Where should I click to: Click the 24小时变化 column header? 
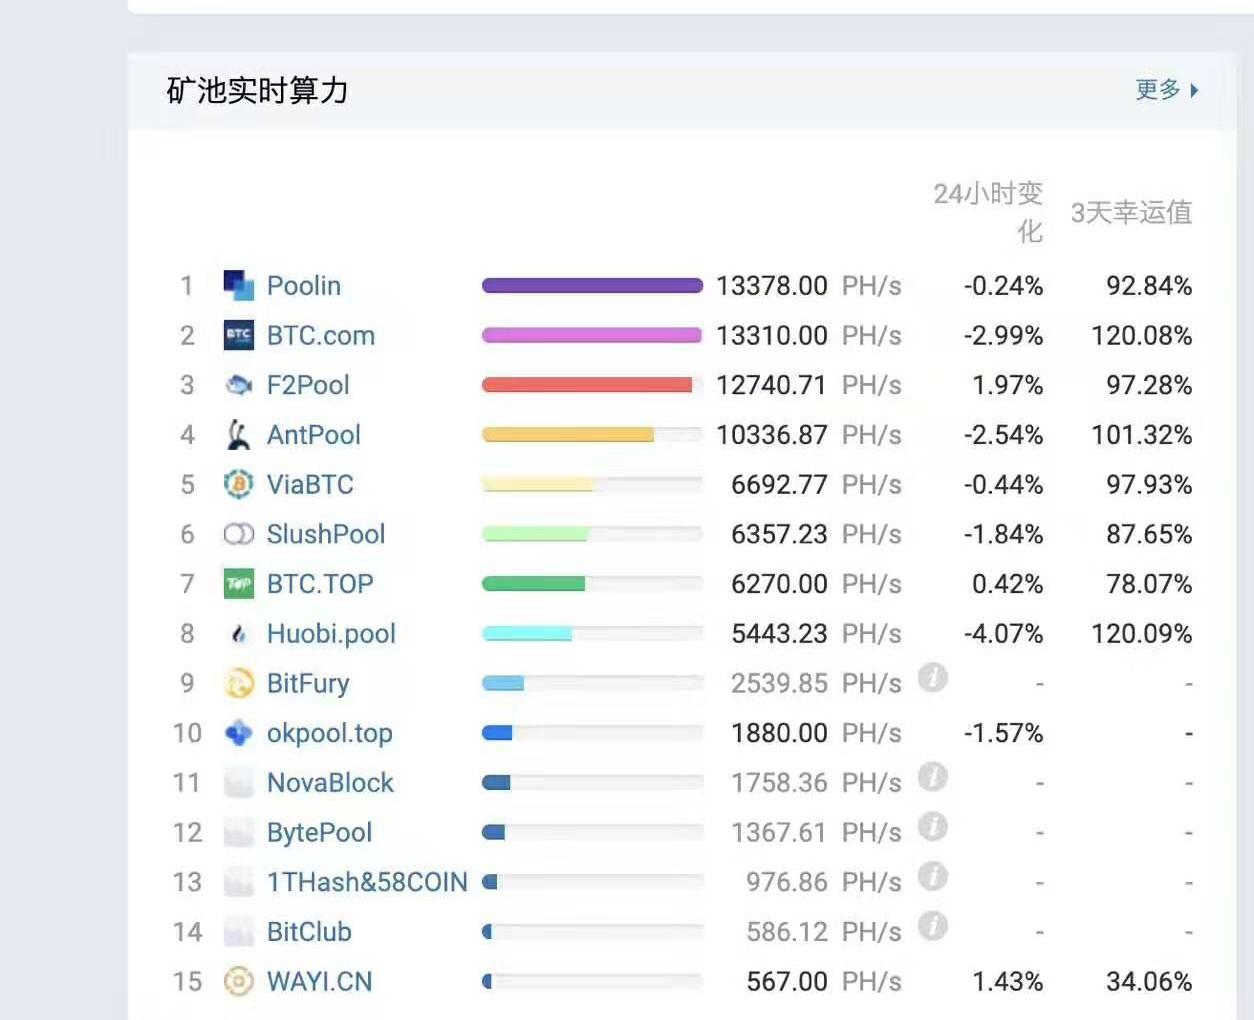coord(988,212)
